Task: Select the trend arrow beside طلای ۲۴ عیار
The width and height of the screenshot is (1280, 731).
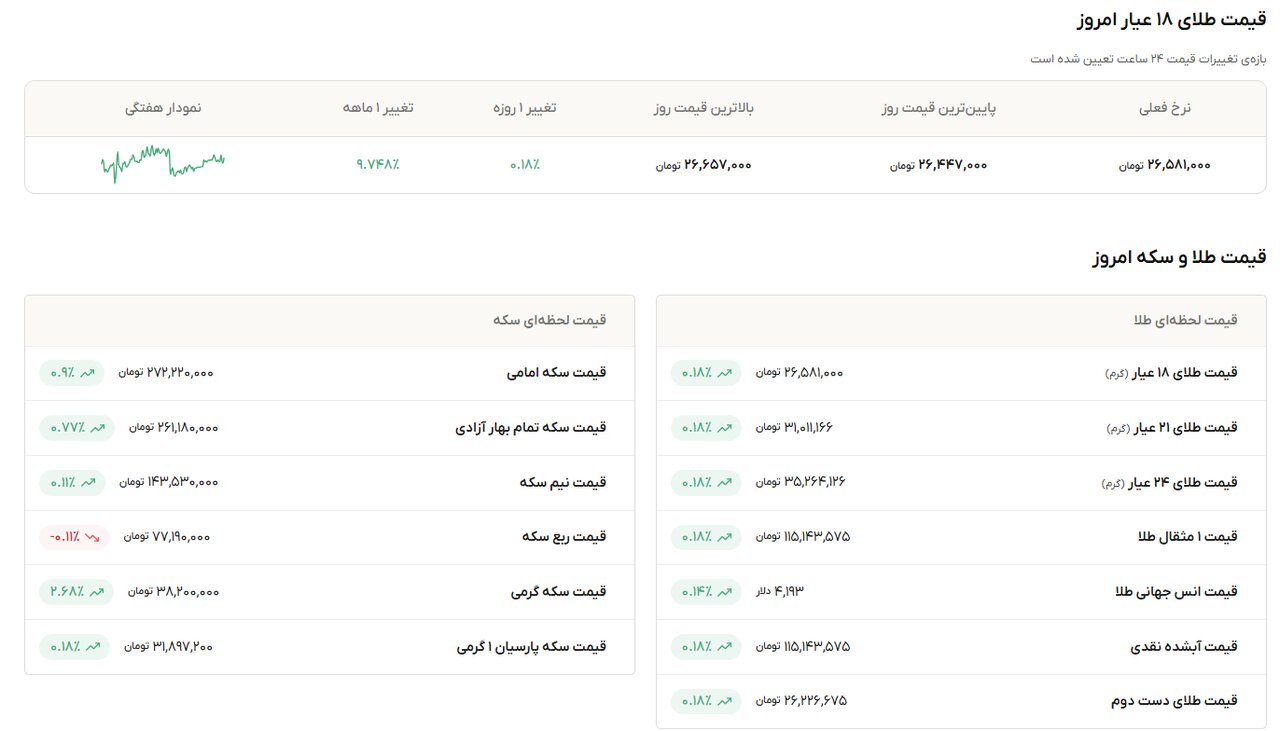Action: point(725,482)
